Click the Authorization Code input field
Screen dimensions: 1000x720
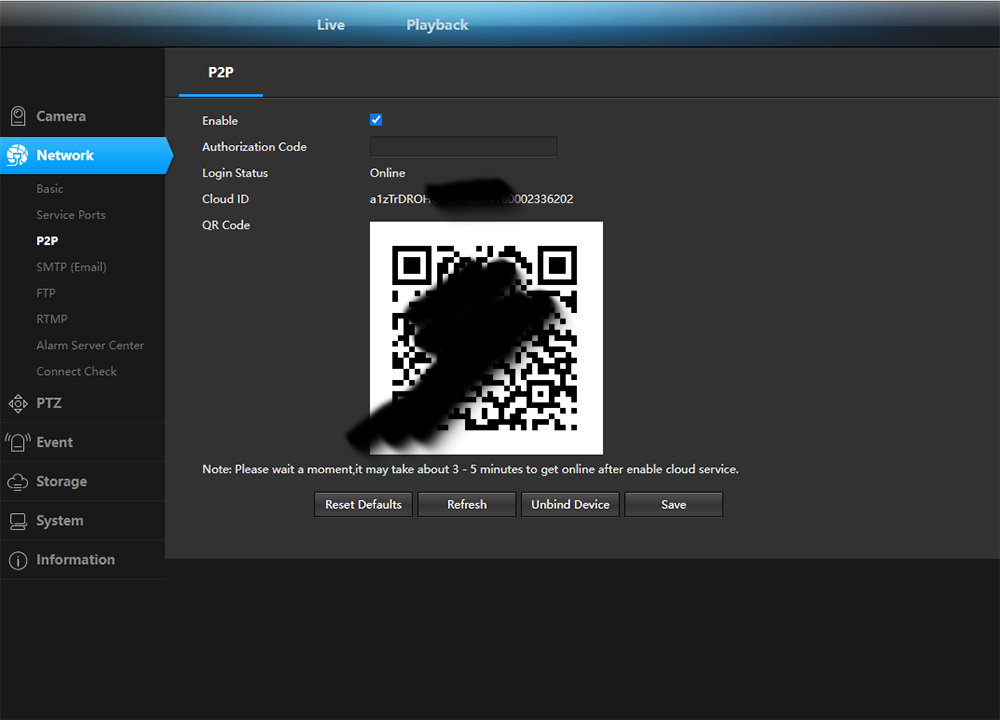pyautogui.click(x=463, y=147)
